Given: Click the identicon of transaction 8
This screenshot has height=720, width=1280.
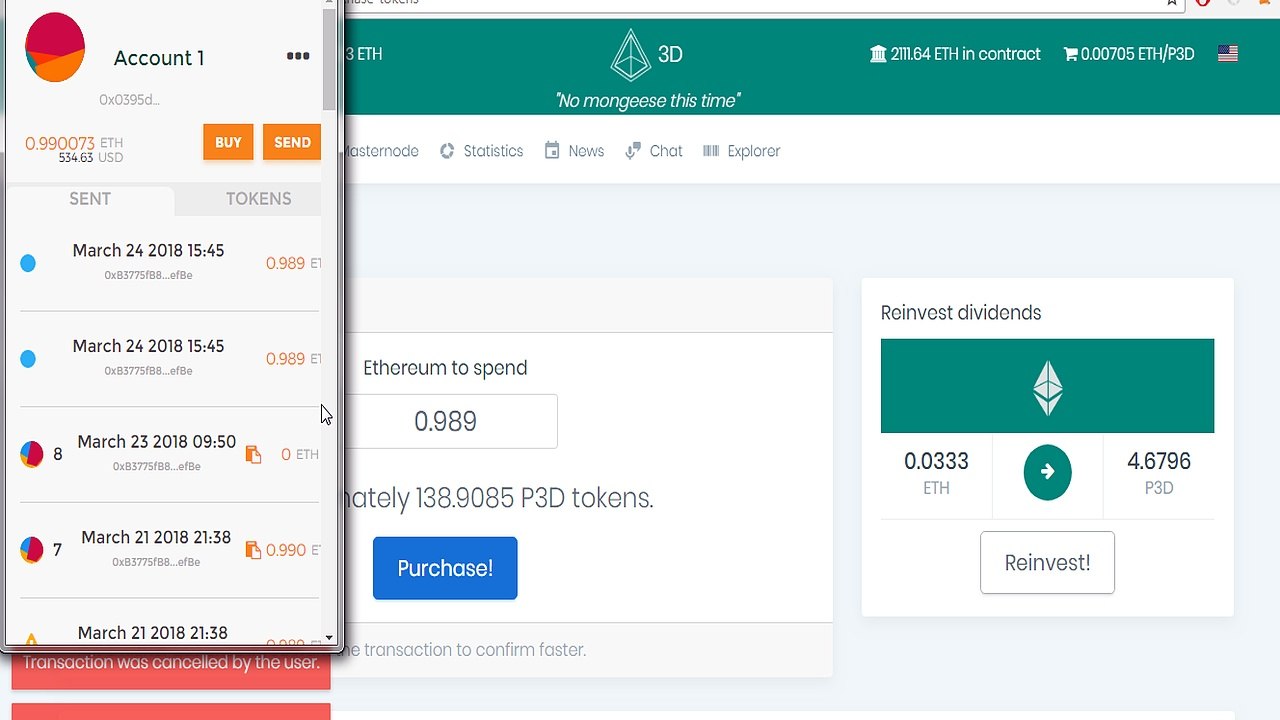Looking at the screenshot, I should (32, 454).
